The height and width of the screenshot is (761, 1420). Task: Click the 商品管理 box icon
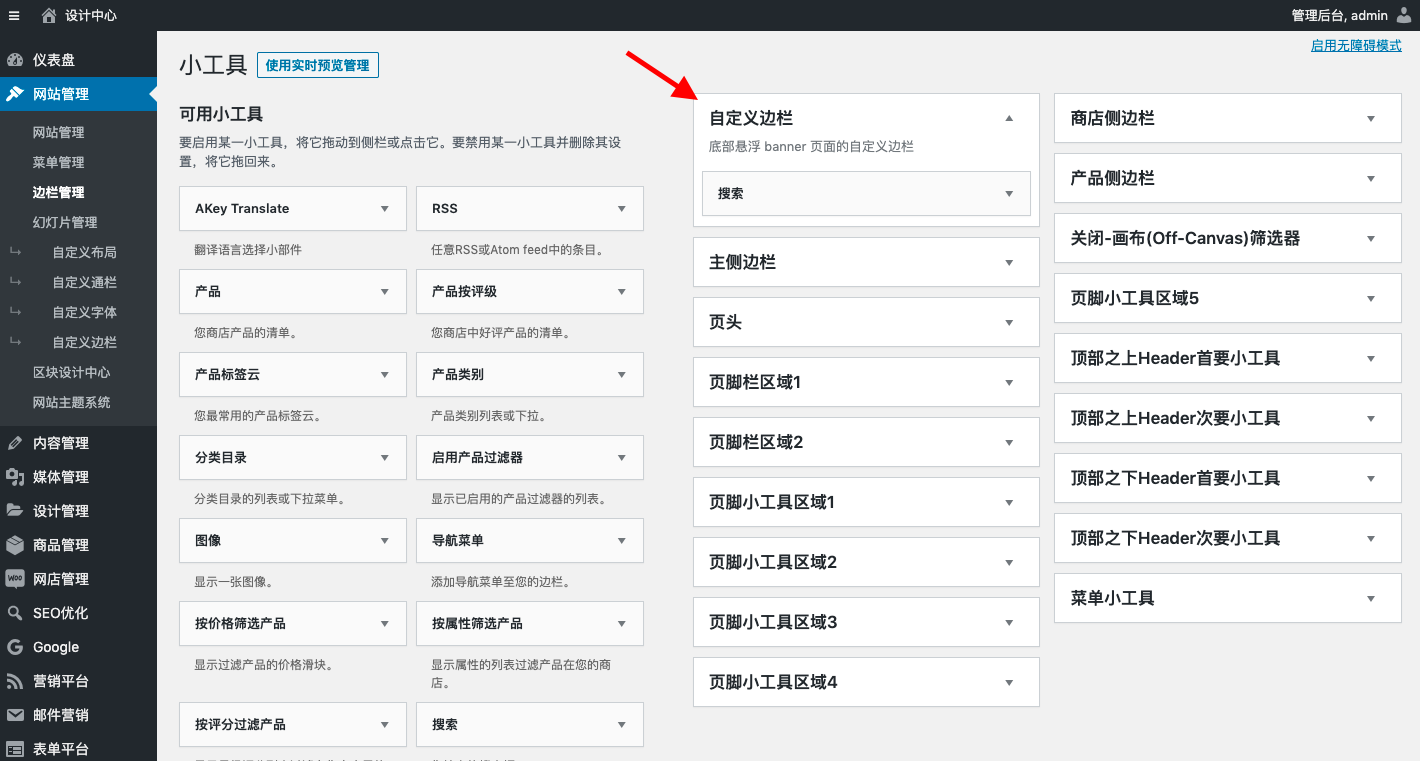tap(15, 545)
